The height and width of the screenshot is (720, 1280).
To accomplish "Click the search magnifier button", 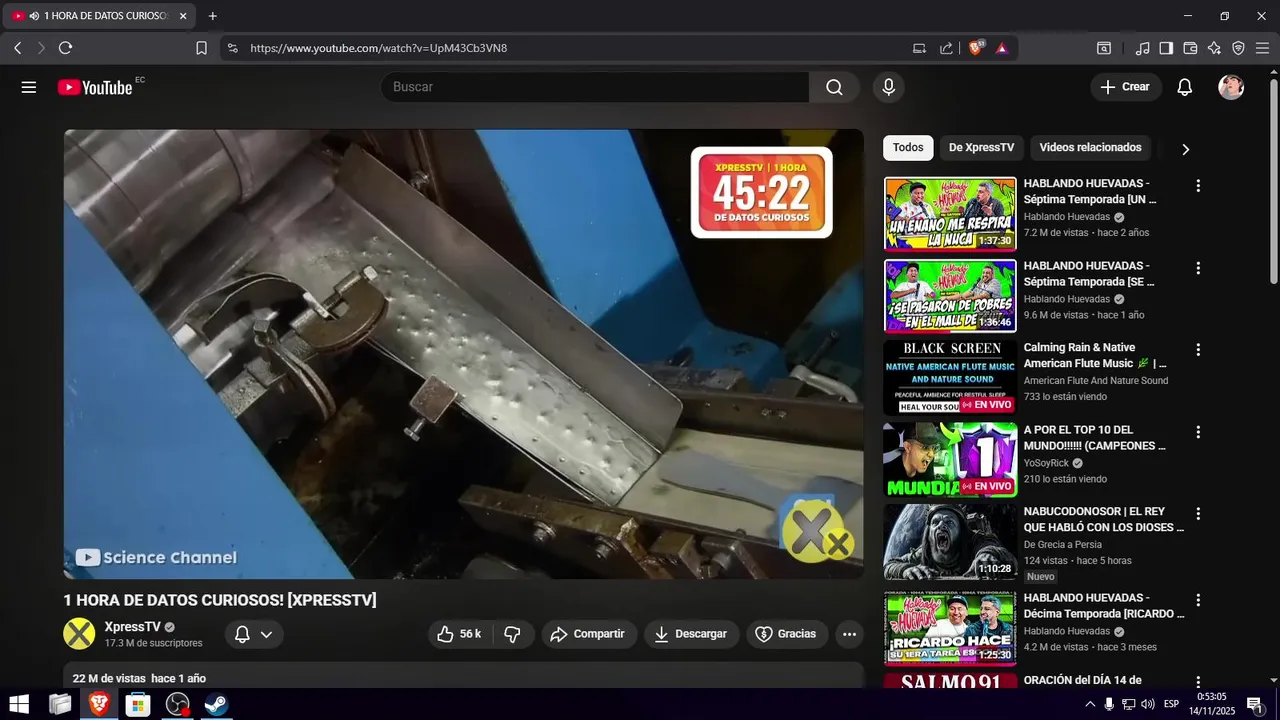I will click(x=834, y=87).
